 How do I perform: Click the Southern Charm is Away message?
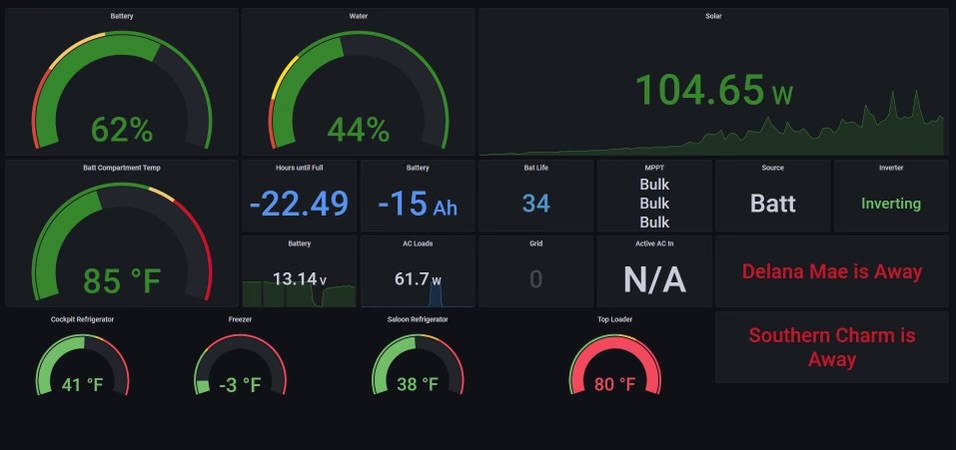pos(832,347)
